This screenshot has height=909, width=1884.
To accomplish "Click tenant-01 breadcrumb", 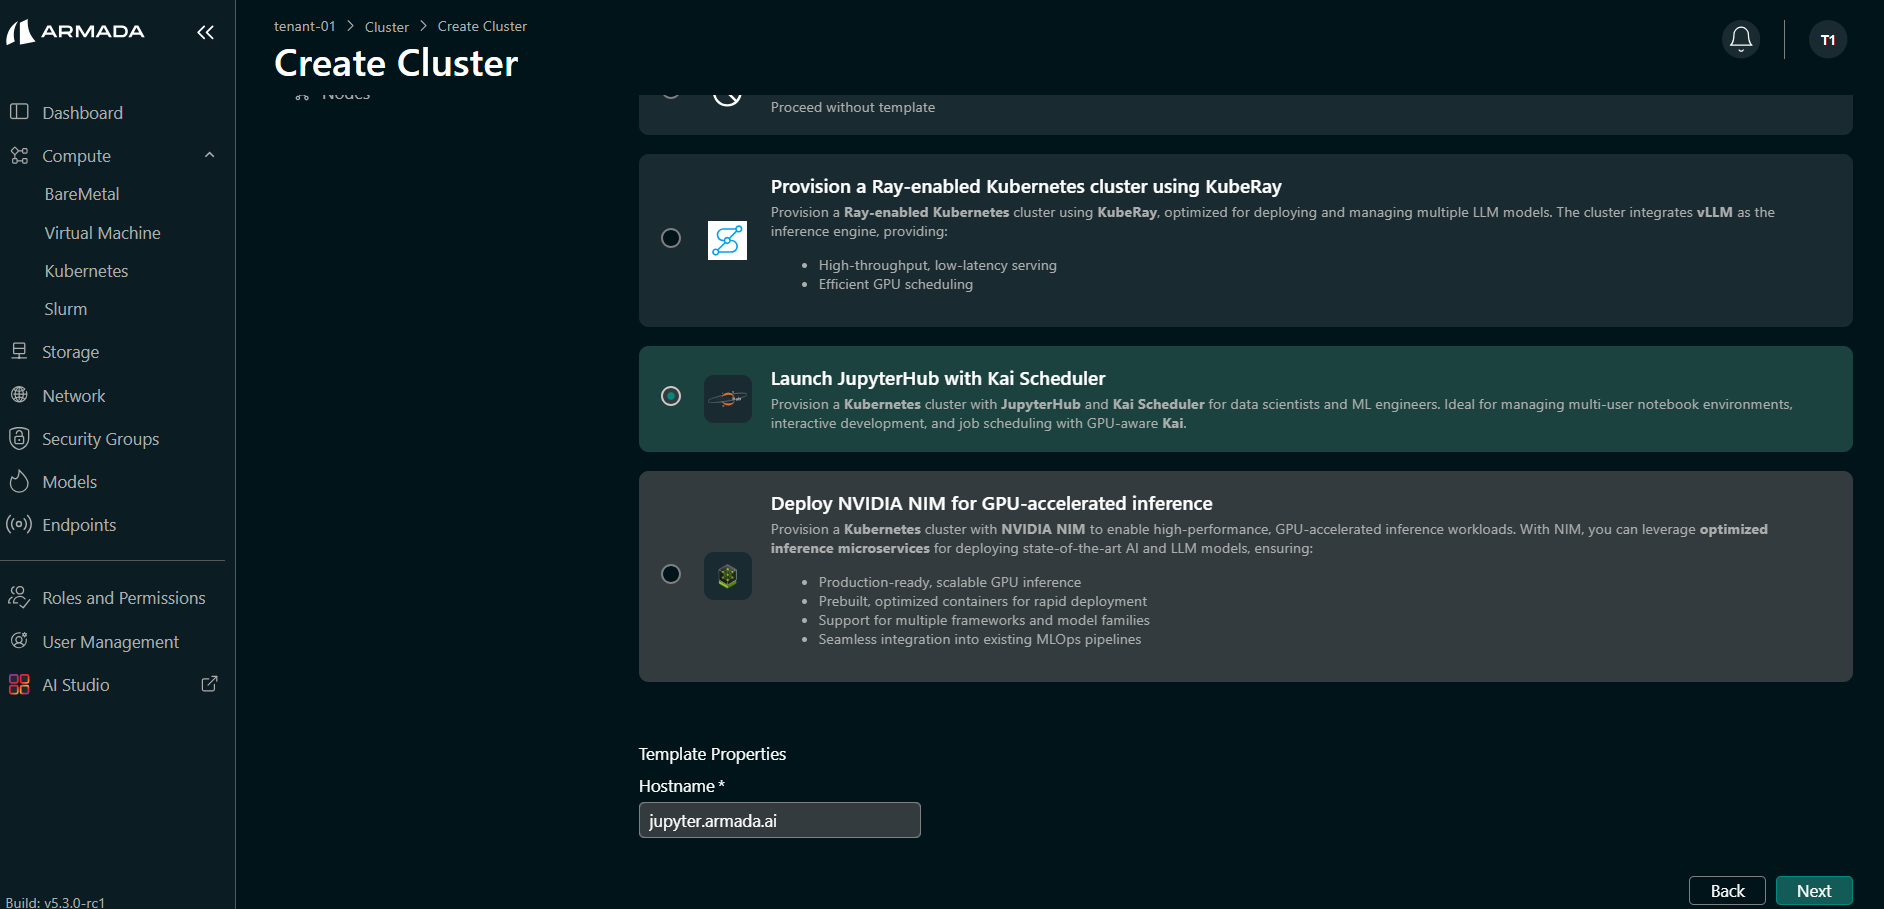I will 304,26.
